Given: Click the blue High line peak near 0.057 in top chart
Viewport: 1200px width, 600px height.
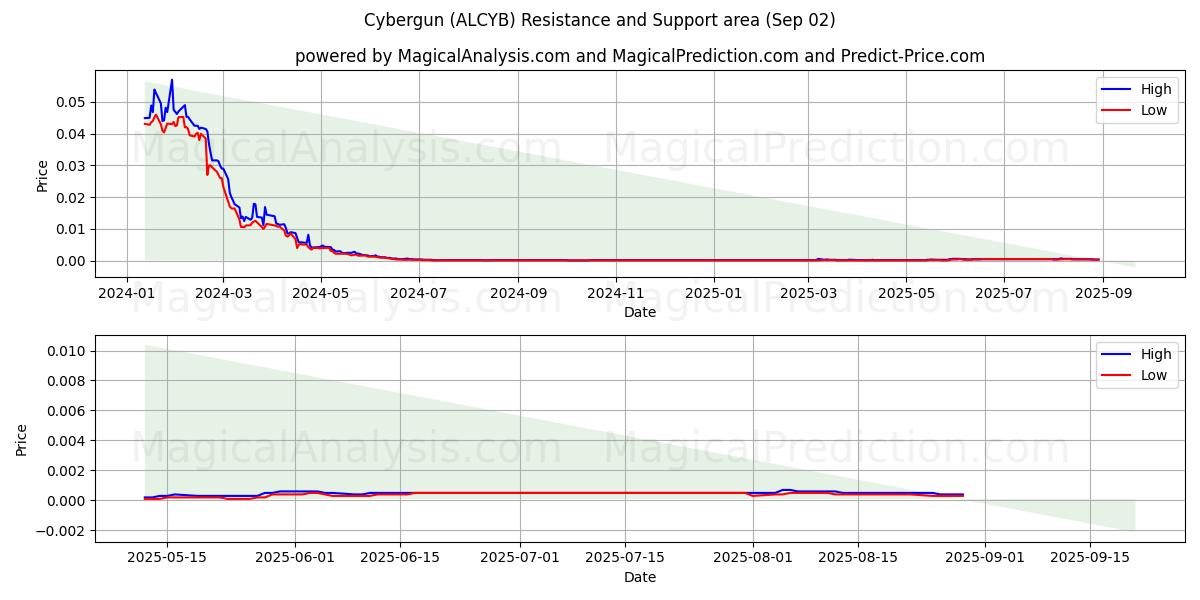Looking at the screenshot, I should 171,81.
